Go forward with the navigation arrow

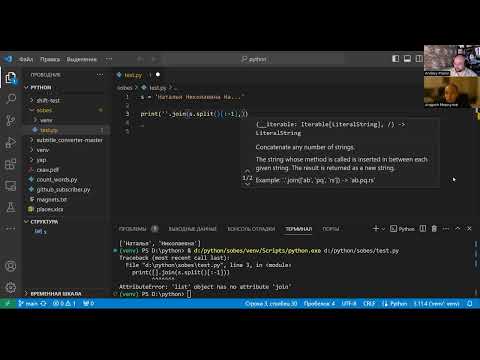(154, 59)
